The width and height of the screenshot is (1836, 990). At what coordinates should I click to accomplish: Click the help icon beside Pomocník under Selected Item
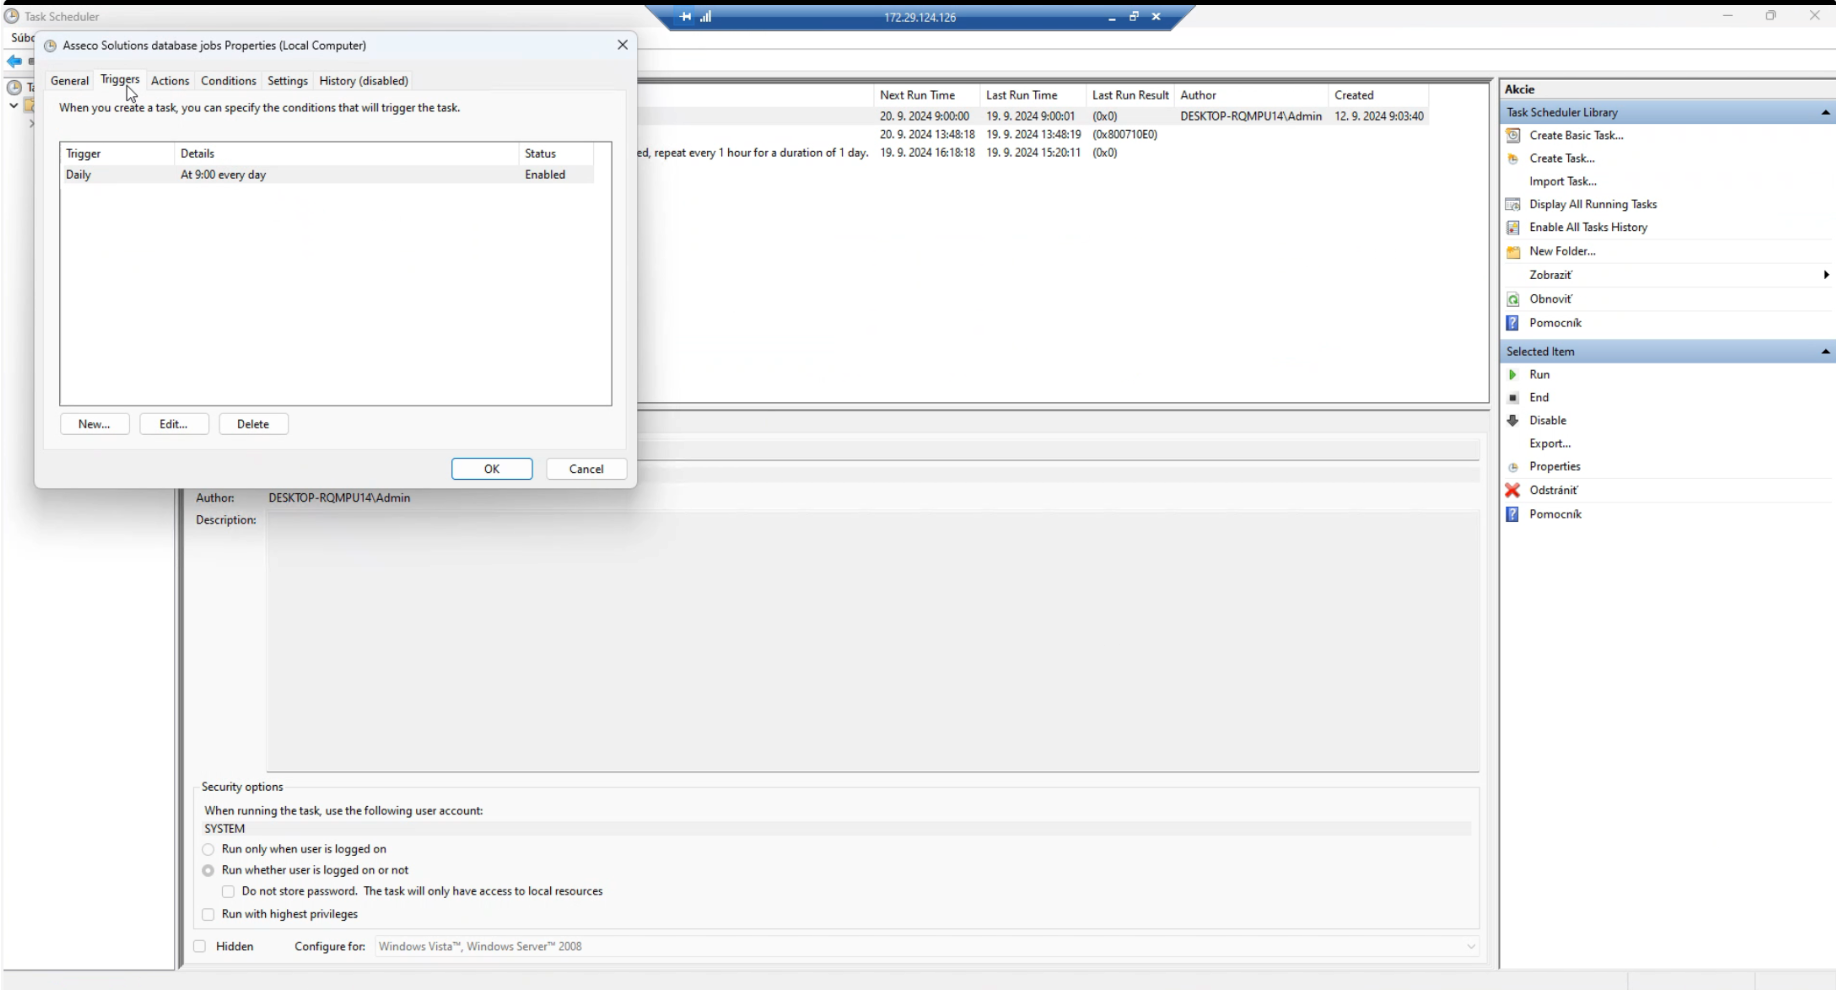coord(1513,514)
